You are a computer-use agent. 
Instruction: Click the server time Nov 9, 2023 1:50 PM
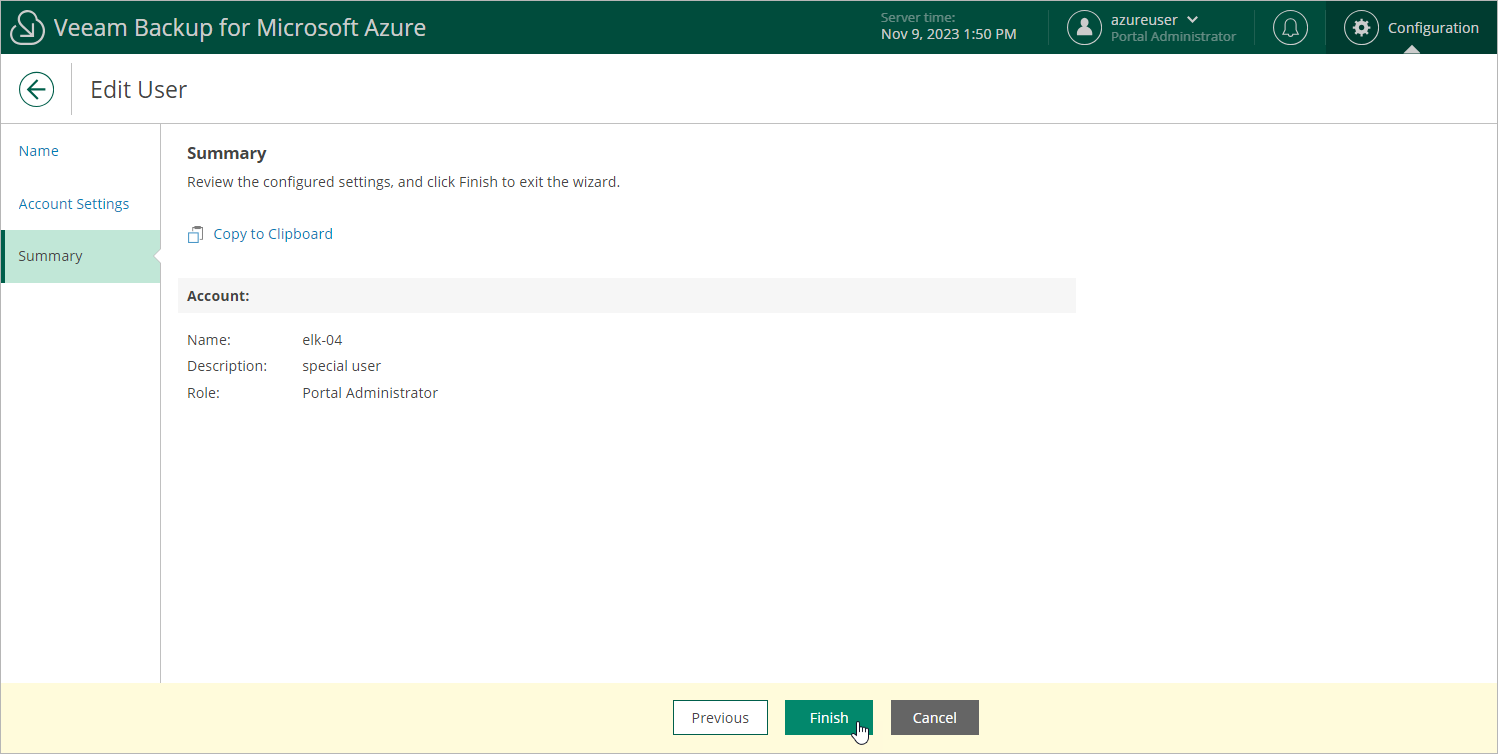tap(948, 35)
